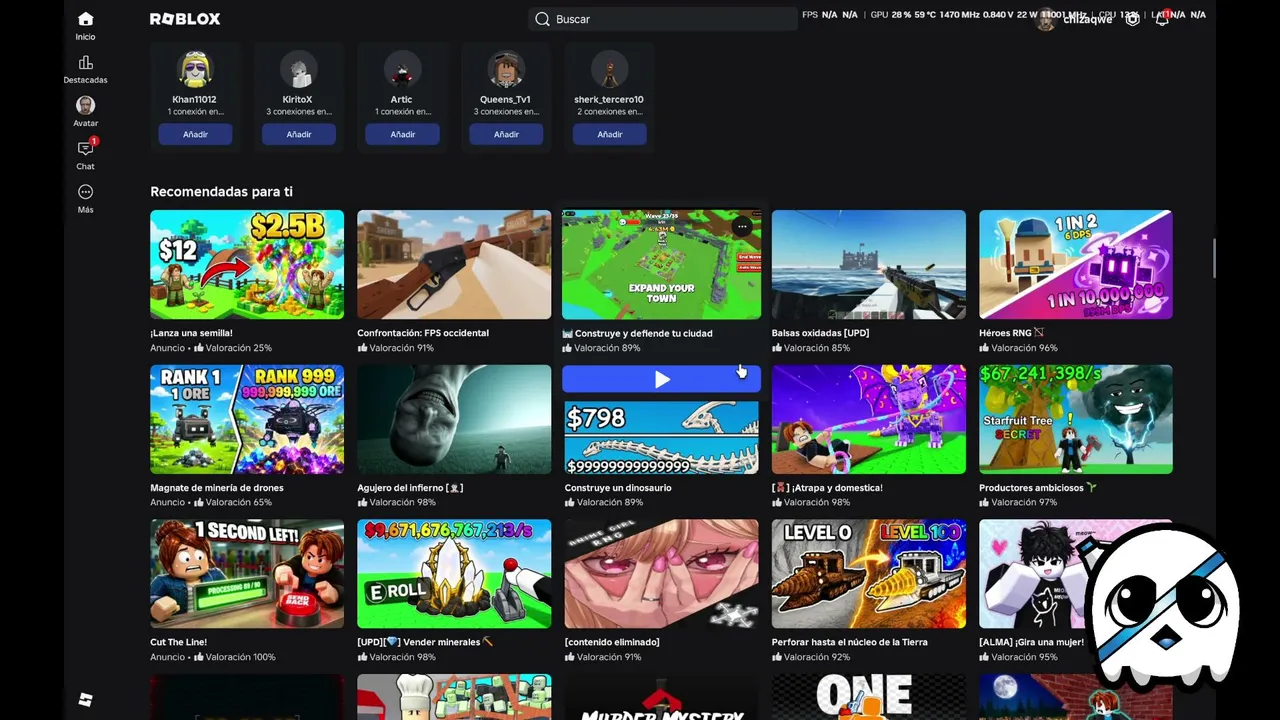Viewport: 1280px width, 720px height.
Task: Click the title "[contenido eliminado]"
Action: (x=612, y=642)
